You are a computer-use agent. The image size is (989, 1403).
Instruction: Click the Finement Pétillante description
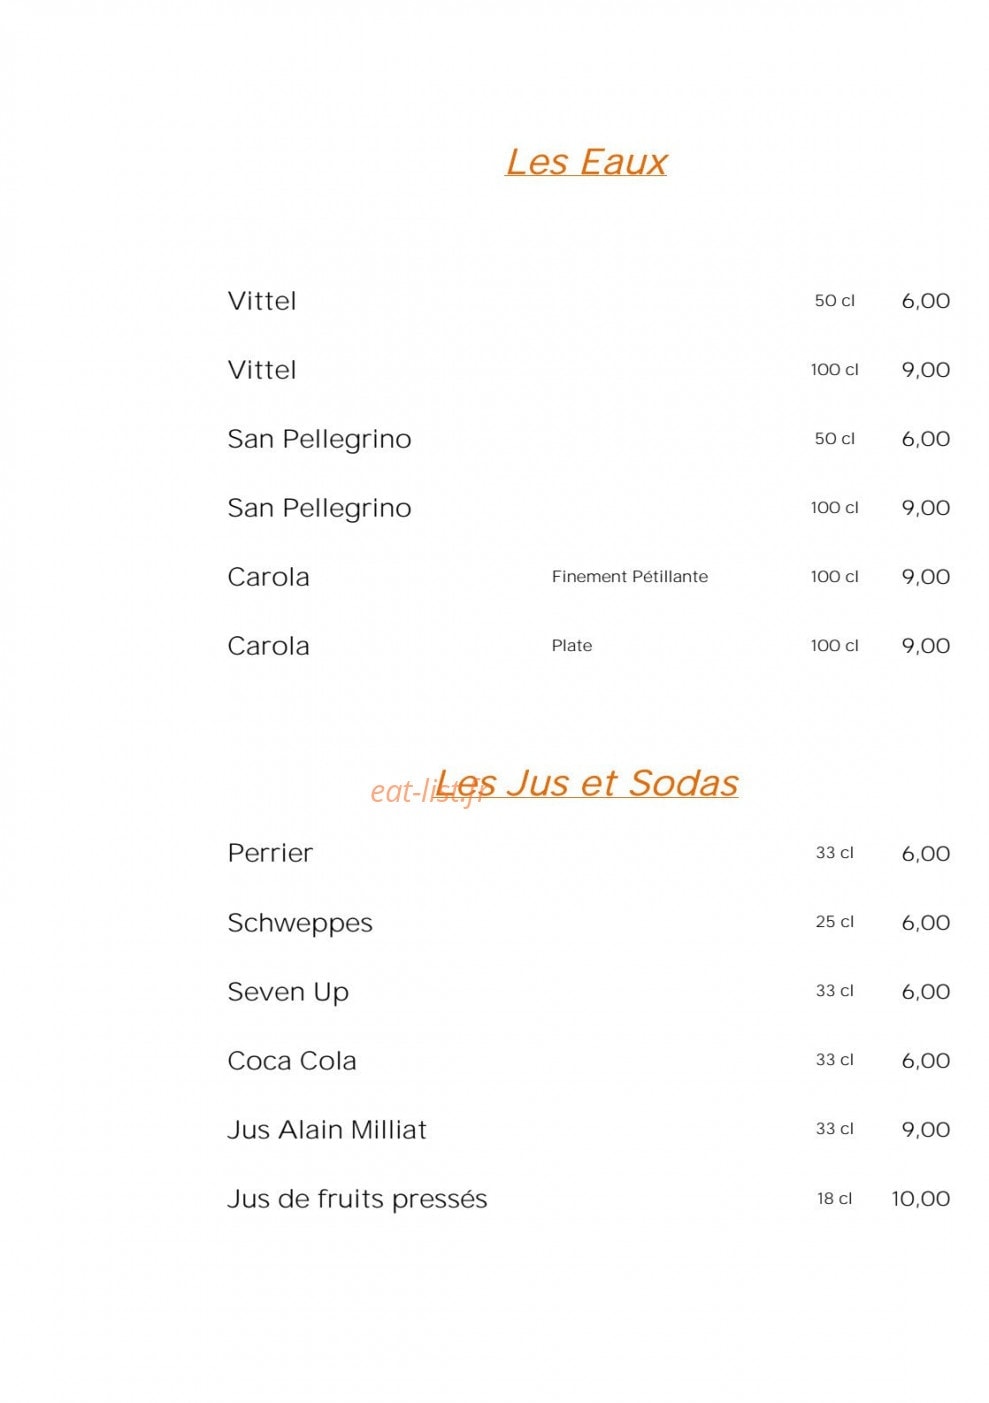click(x=630, y=577)
